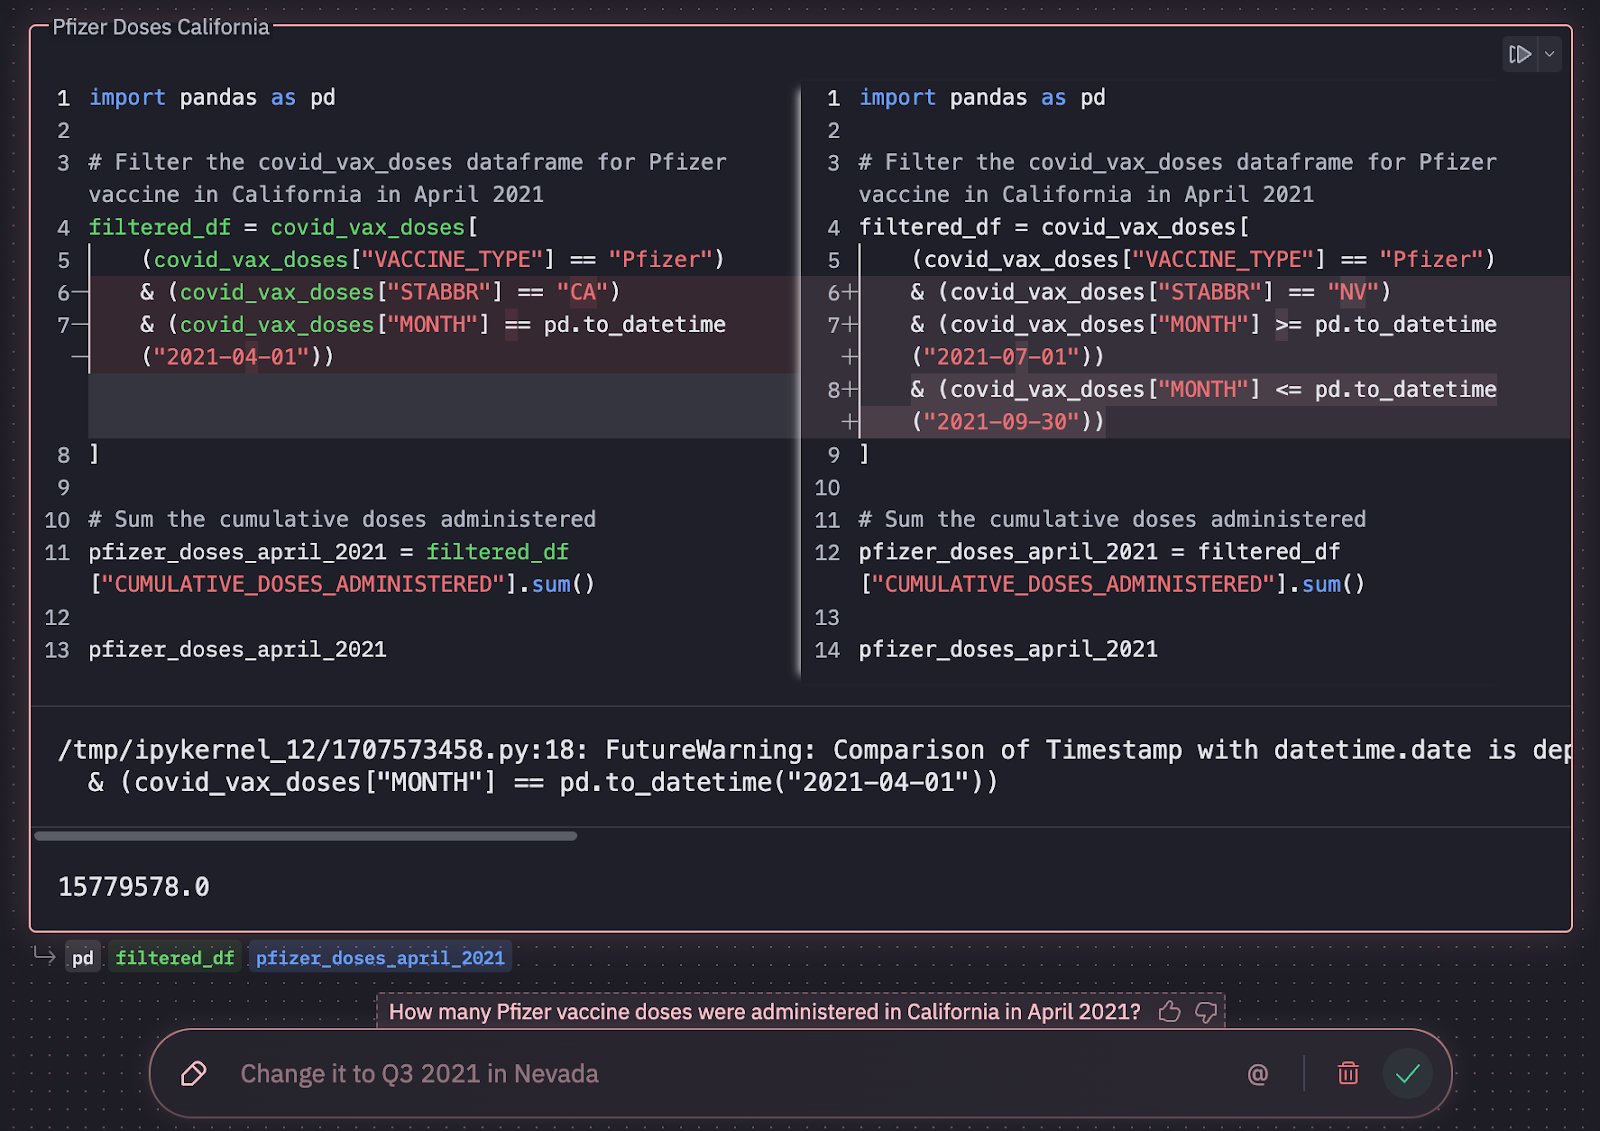Image resolution: width=1600 pixels, height=1131 pixels.
Task: Click the output arrow icon beside variable tags
Action: coord(44,956)
